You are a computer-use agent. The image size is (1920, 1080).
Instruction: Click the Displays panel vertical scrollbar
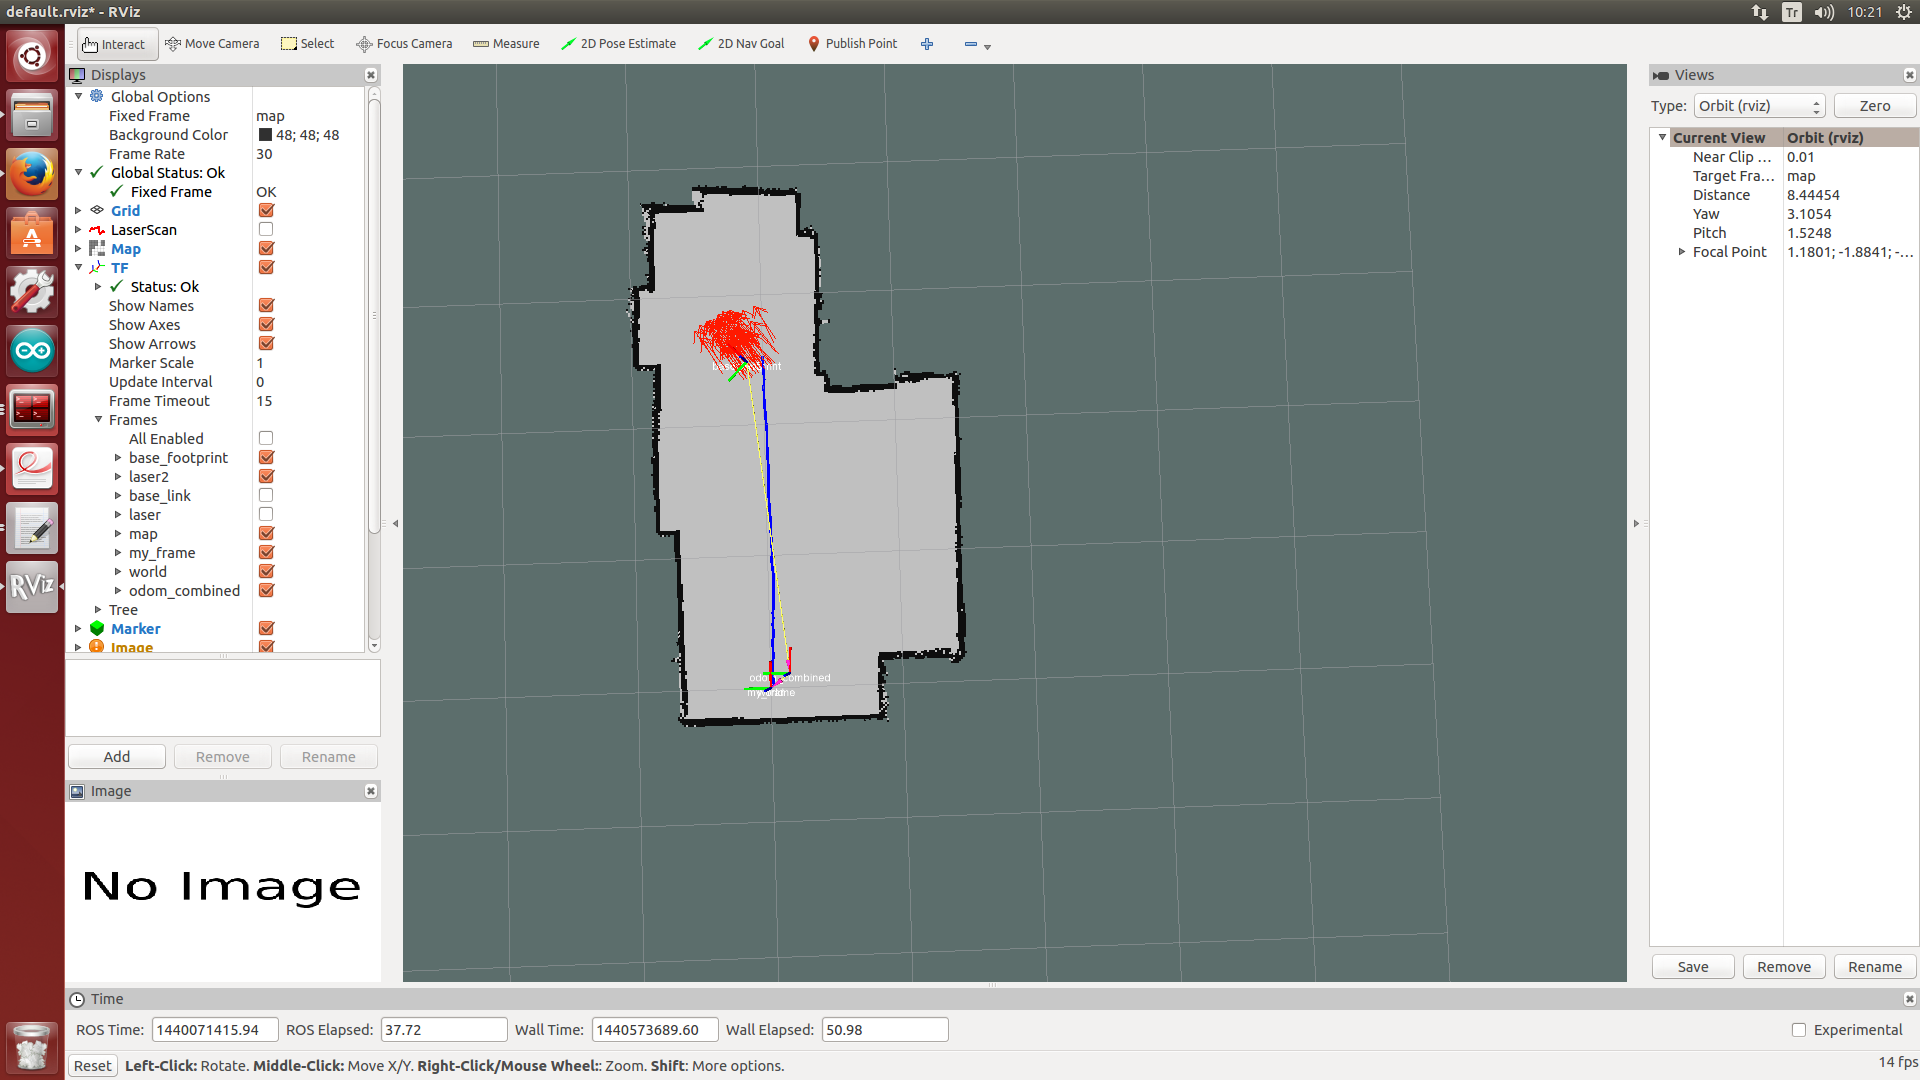tap(374, 315)
